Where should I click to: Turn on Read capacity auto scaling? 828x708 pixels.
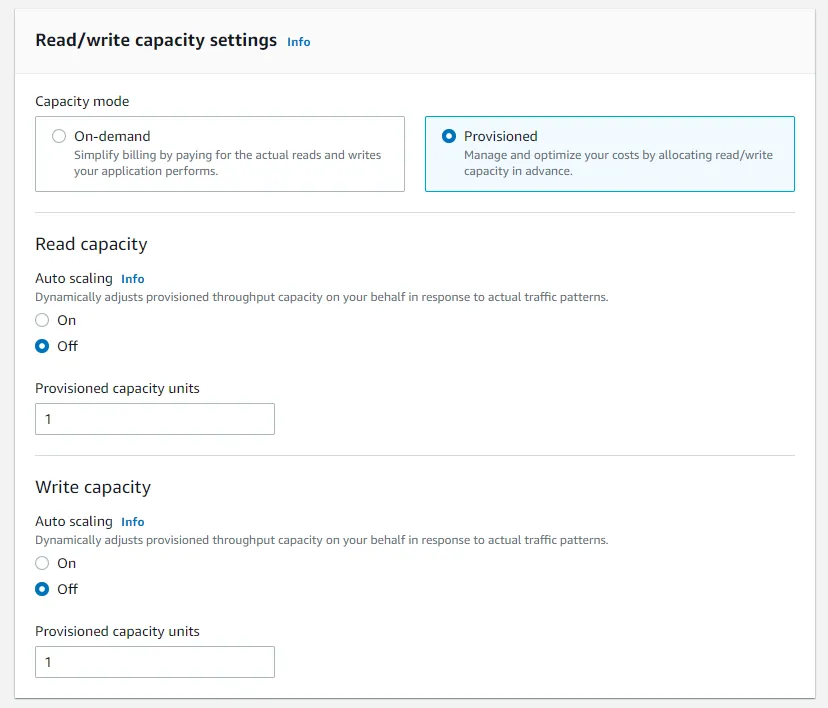(42, 320)
